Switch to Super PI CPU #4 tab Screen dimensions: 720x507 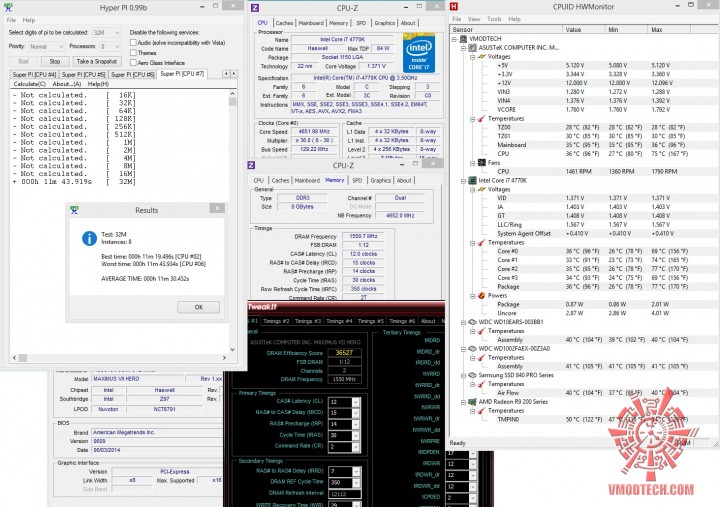coord(34,74)
